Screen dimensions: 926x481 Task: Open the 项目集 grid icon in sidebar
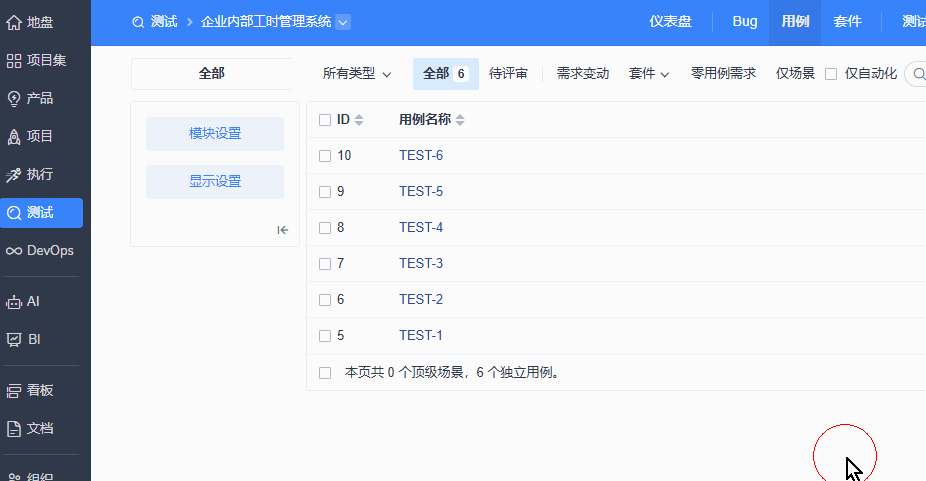tap(14, 60)
